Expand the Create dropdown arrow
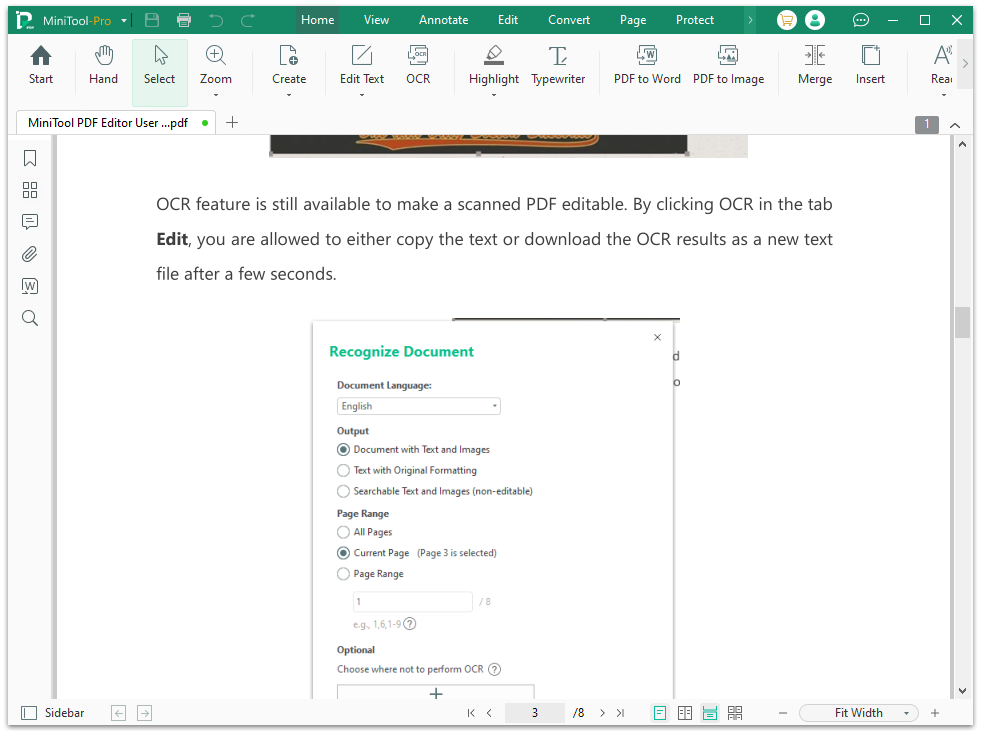The width and height of the screenshot is (981, 731). tap(289, 95)
